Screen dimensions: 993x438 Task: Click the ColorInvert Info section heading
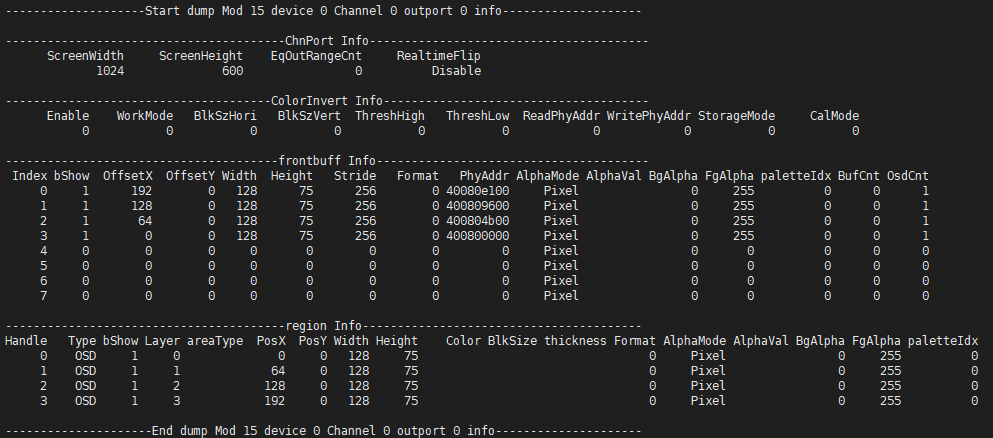[327, 101]
